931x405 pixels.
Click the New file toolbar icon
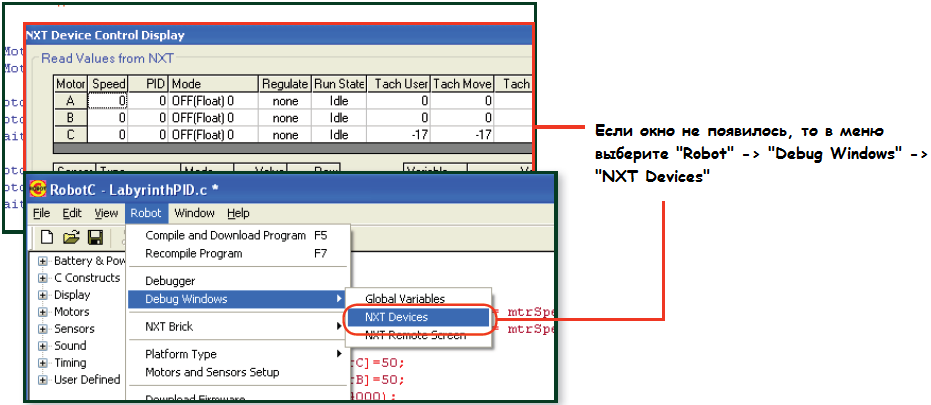(x=47, y=238)
